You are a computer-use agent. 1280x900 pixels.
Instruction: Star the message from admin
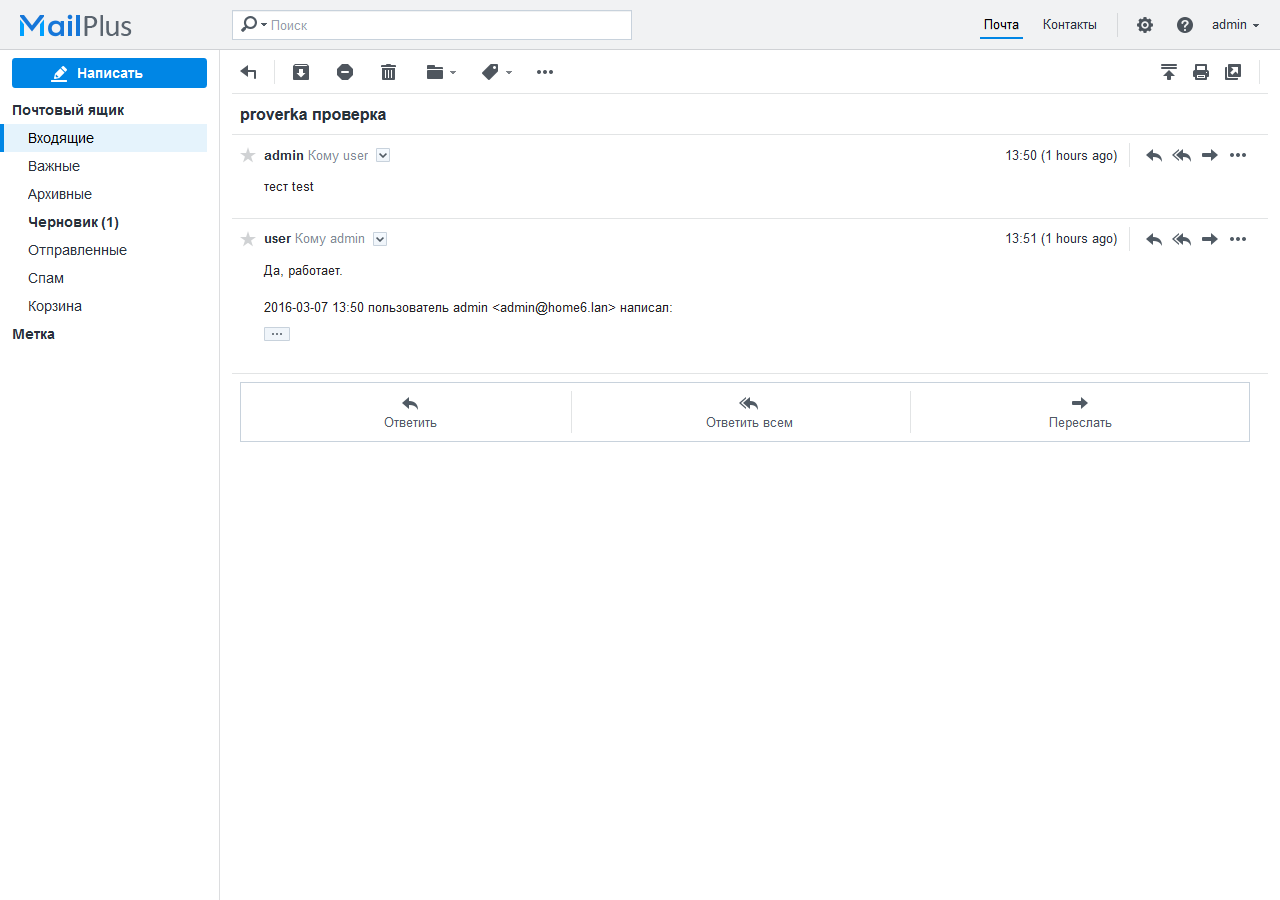pos(248,155)
